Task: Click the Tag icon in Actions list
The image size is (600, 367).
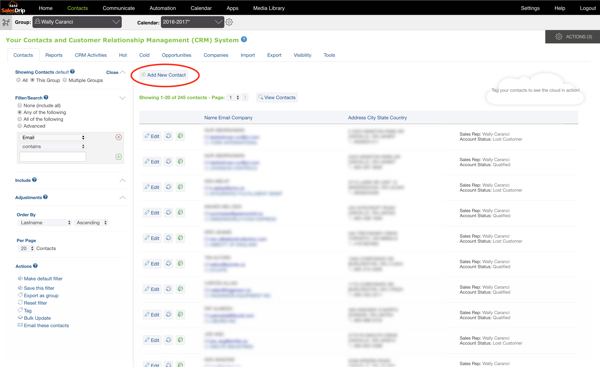Action: (x=20, y=310)
